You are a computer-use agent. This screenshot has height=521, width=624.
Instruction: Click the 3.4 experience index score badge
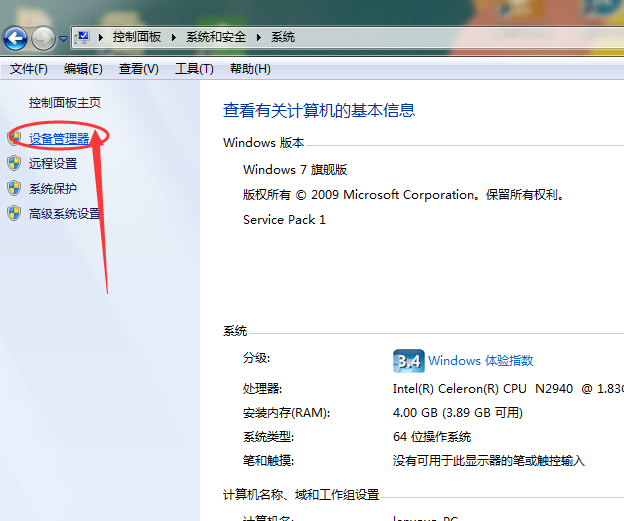409,361
